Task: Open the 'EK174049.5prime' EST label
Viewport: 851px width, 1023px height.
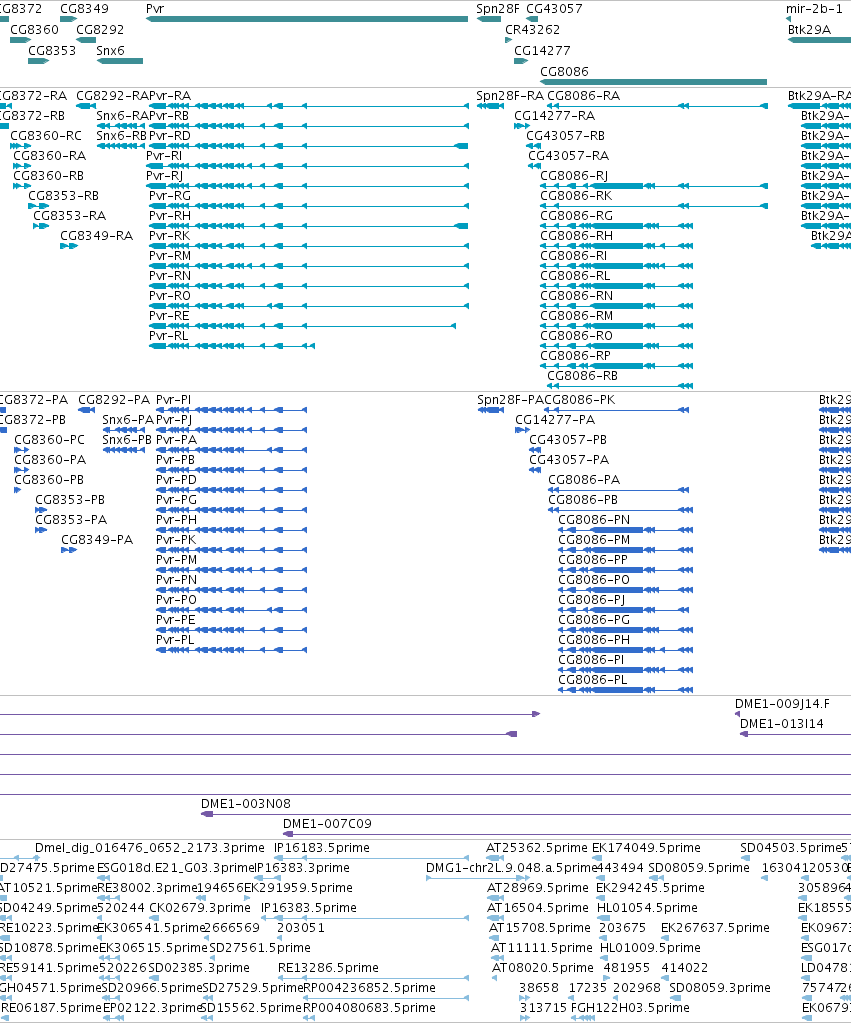Action: (646, 847)
